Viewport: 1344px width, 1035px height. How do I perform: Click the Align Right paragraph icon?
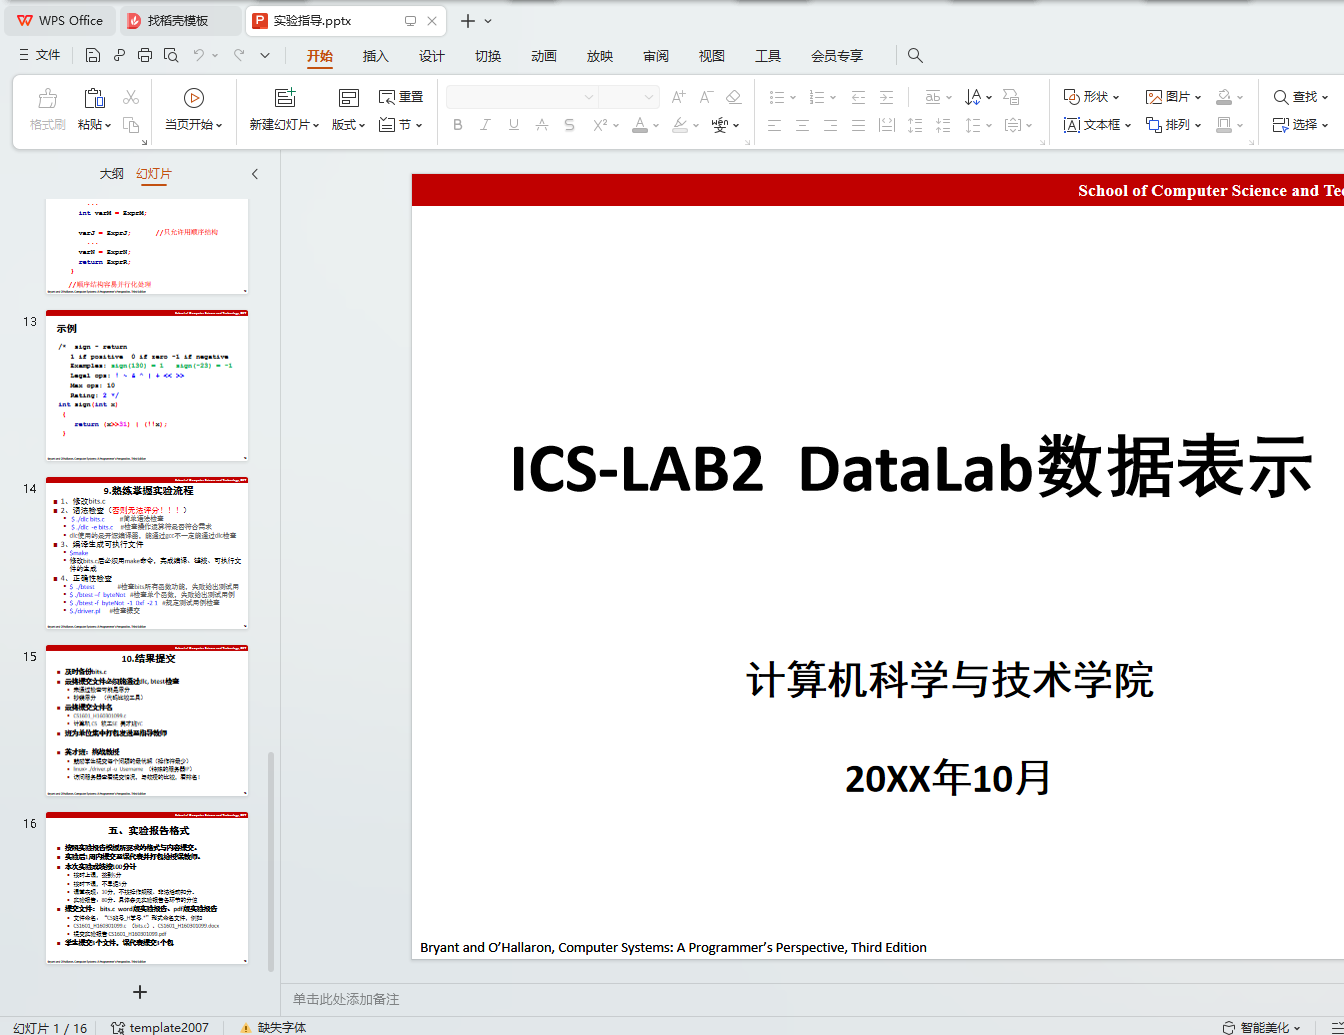pyautogui.click(x=830, y=125)
